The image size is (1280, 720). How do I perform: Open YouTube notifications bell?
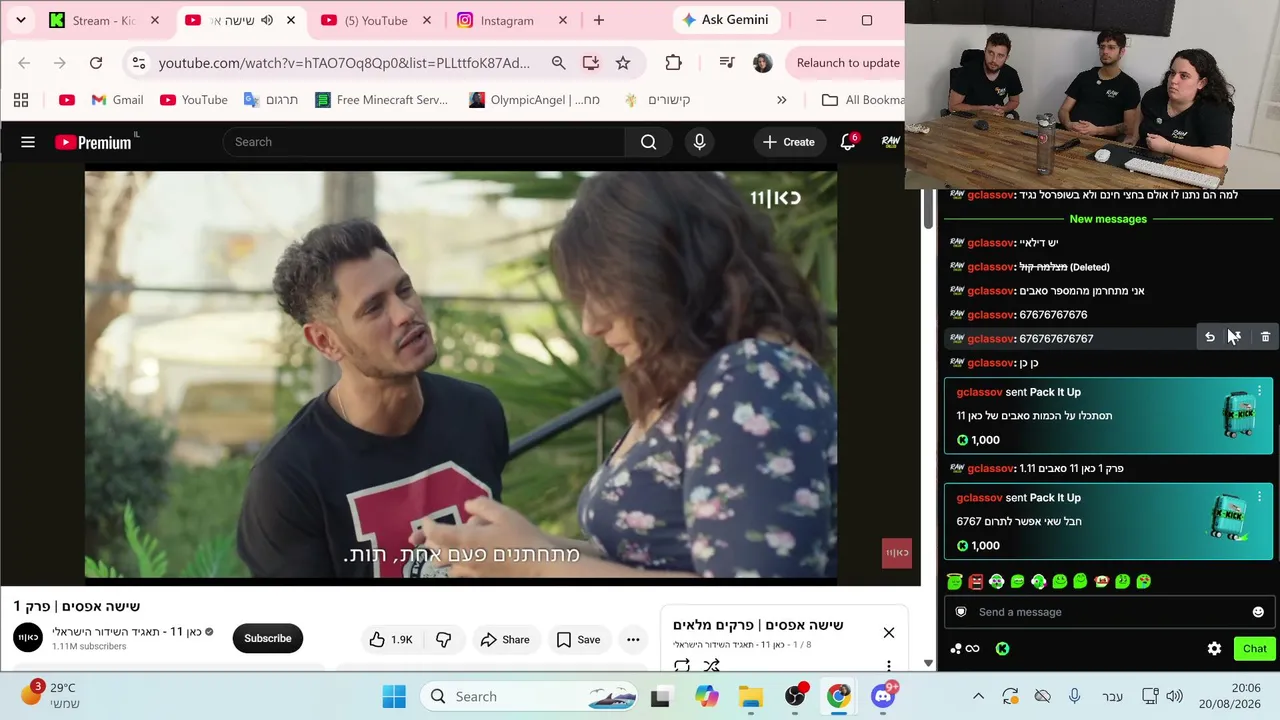tap(849, 142)
